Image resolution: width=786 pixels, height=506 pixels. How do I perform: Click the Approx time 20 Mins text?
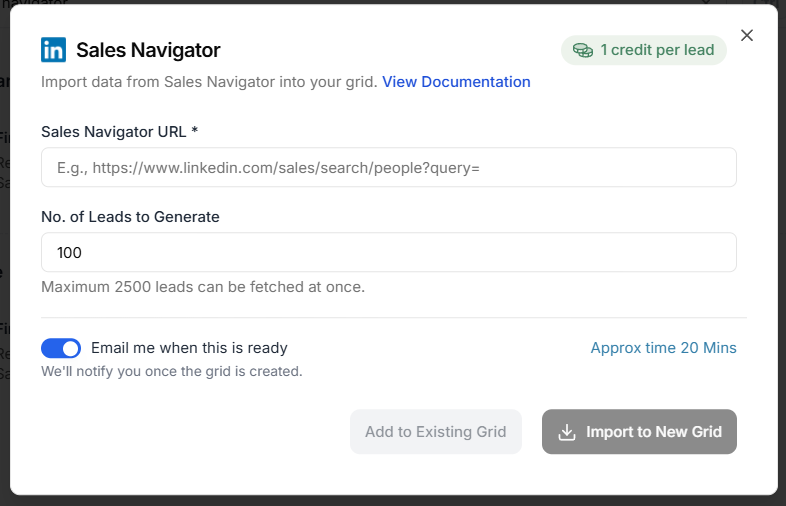(x=663, y=348)
